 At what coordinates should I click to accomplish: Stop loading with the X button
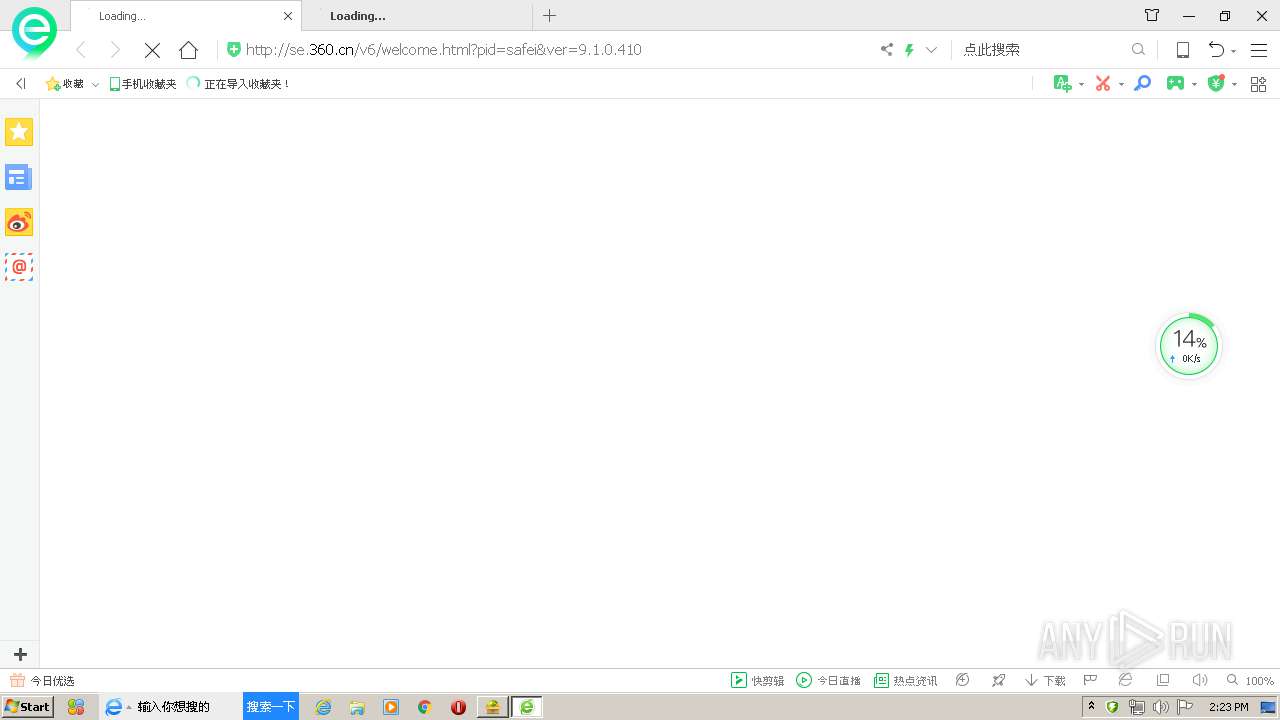pos(152,50)
